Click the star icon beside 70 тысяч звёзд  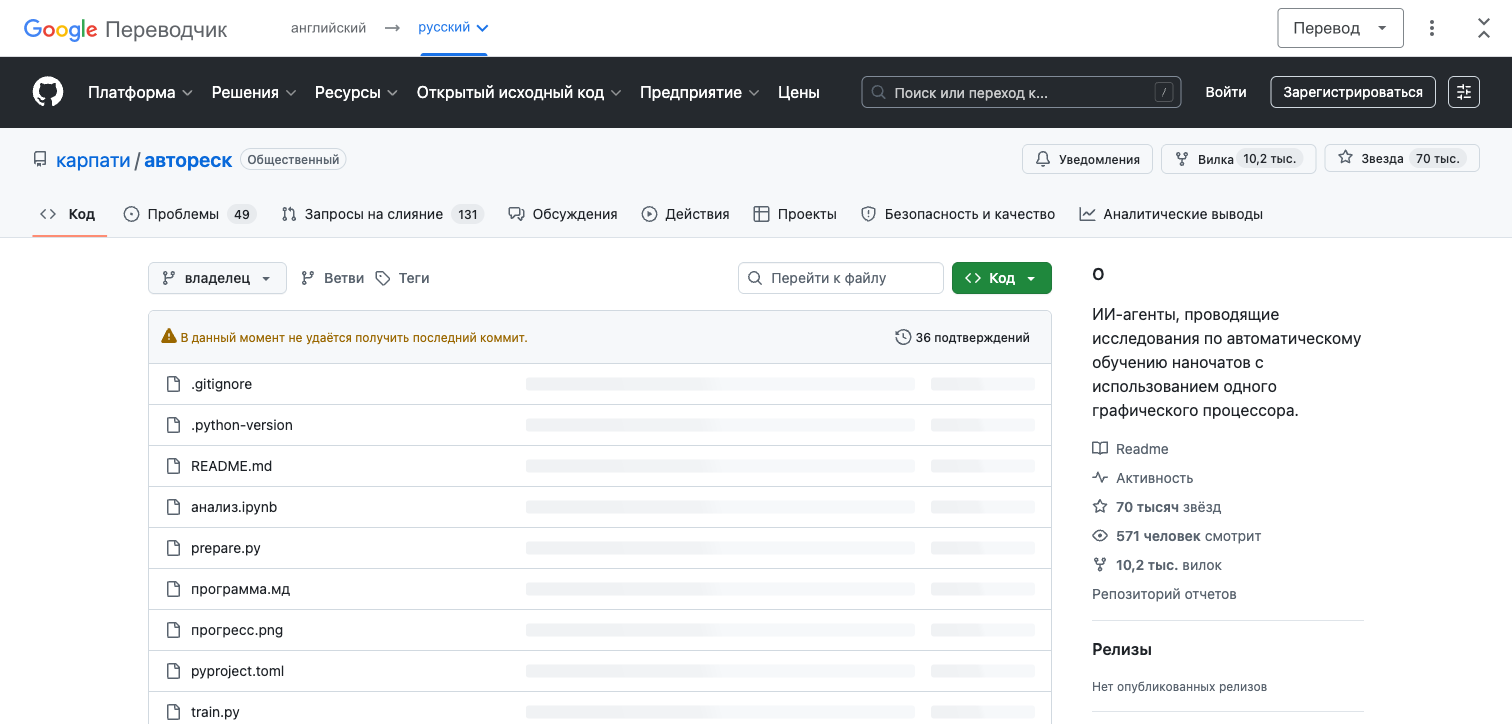coord(1100,507)
